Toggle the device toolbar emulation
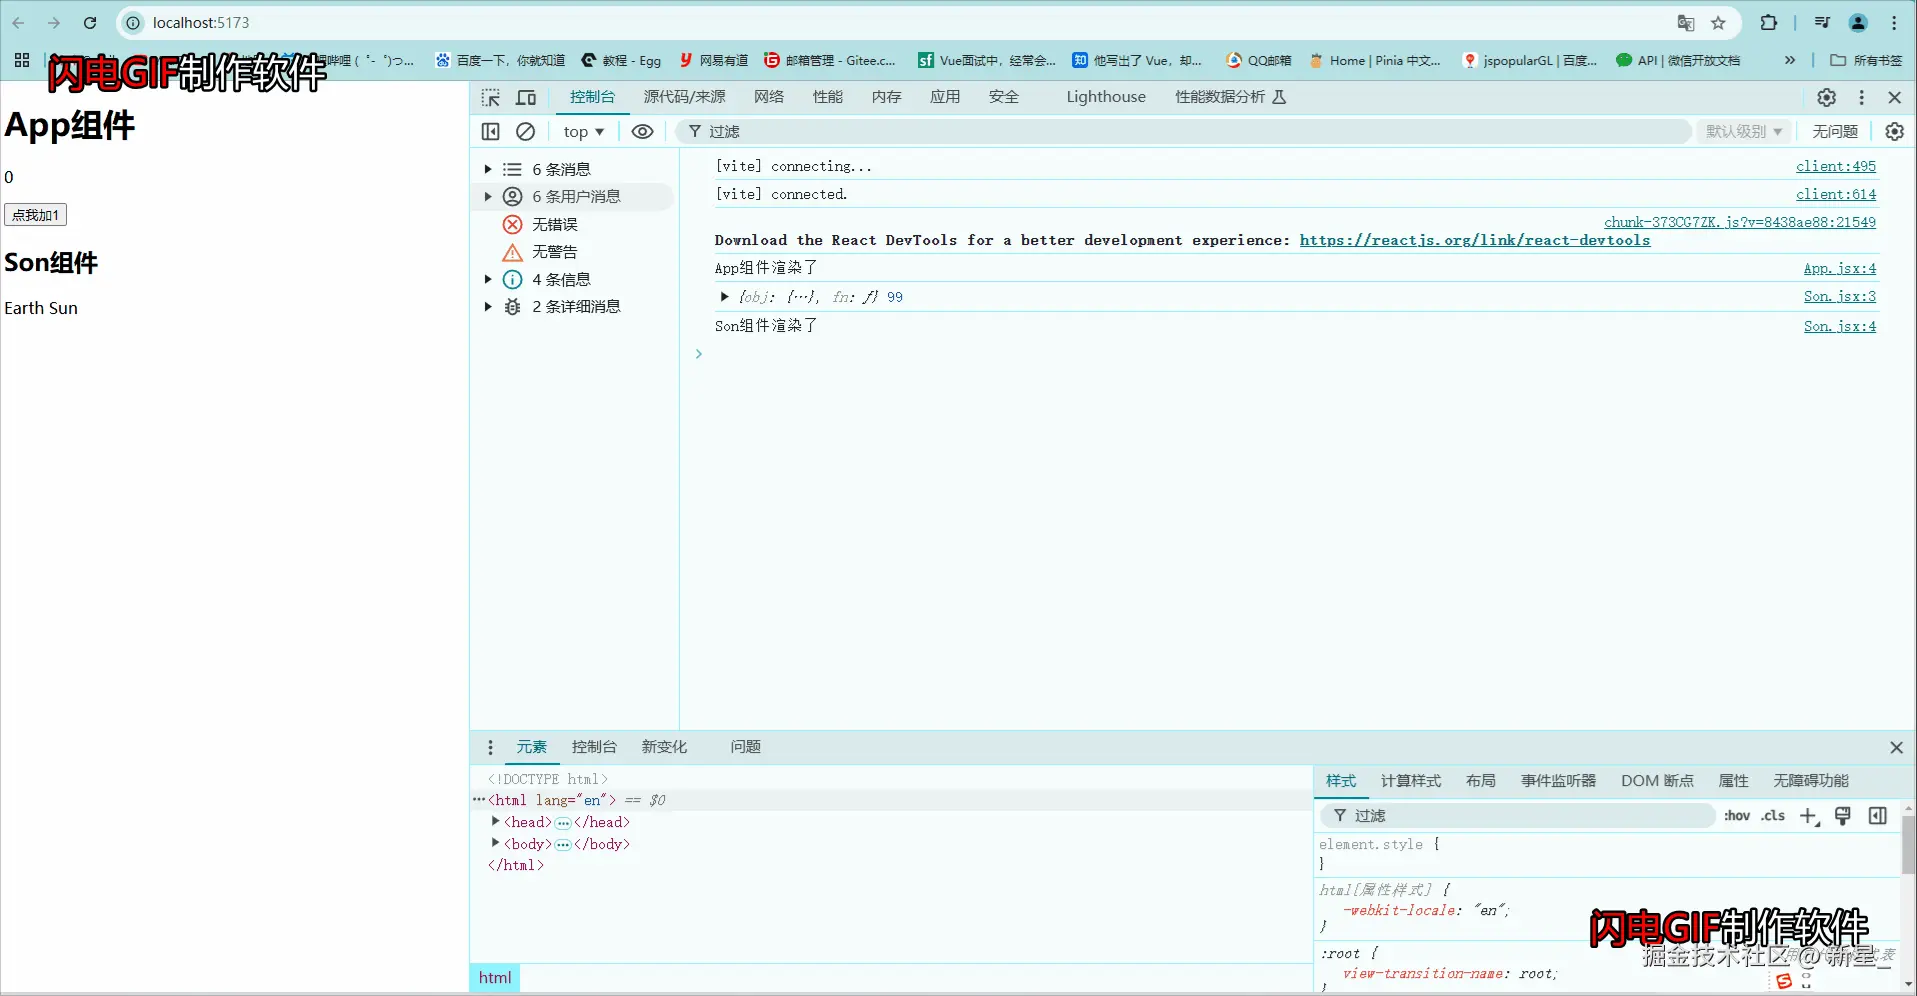The image size is (1917, 996). (x=526, y=97)
